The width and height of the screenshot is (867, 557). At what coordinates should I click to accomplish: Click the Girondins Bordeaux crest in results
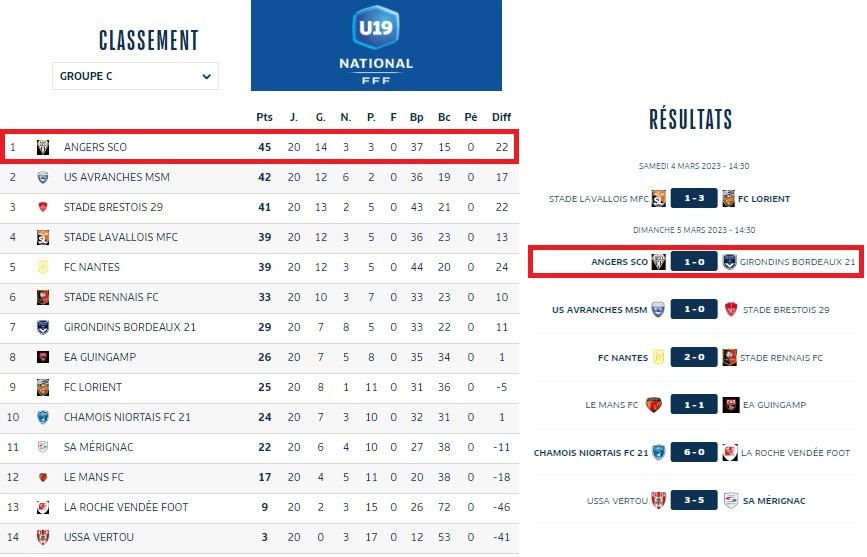[x=730, y=262]
